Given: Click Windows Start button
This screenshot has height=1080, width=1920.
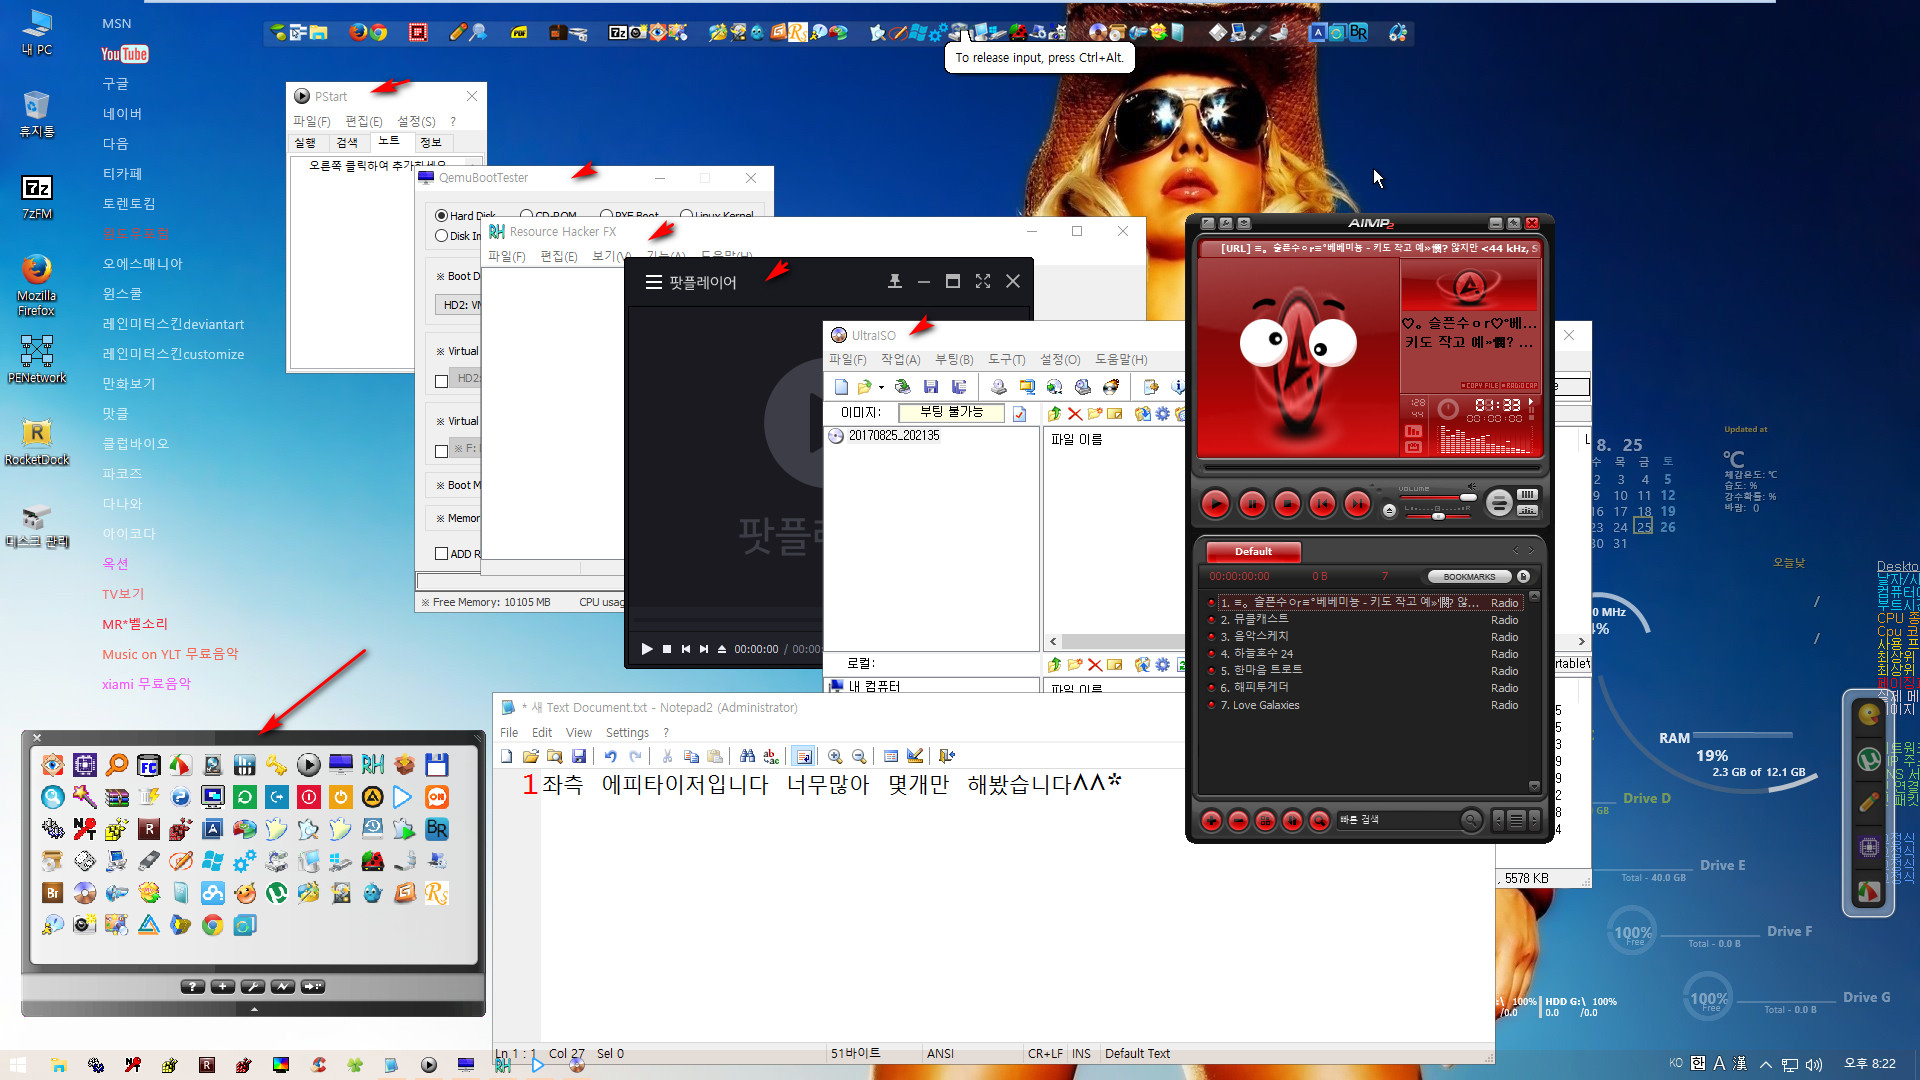Looking at the screenshot, I should [18, 1065].
